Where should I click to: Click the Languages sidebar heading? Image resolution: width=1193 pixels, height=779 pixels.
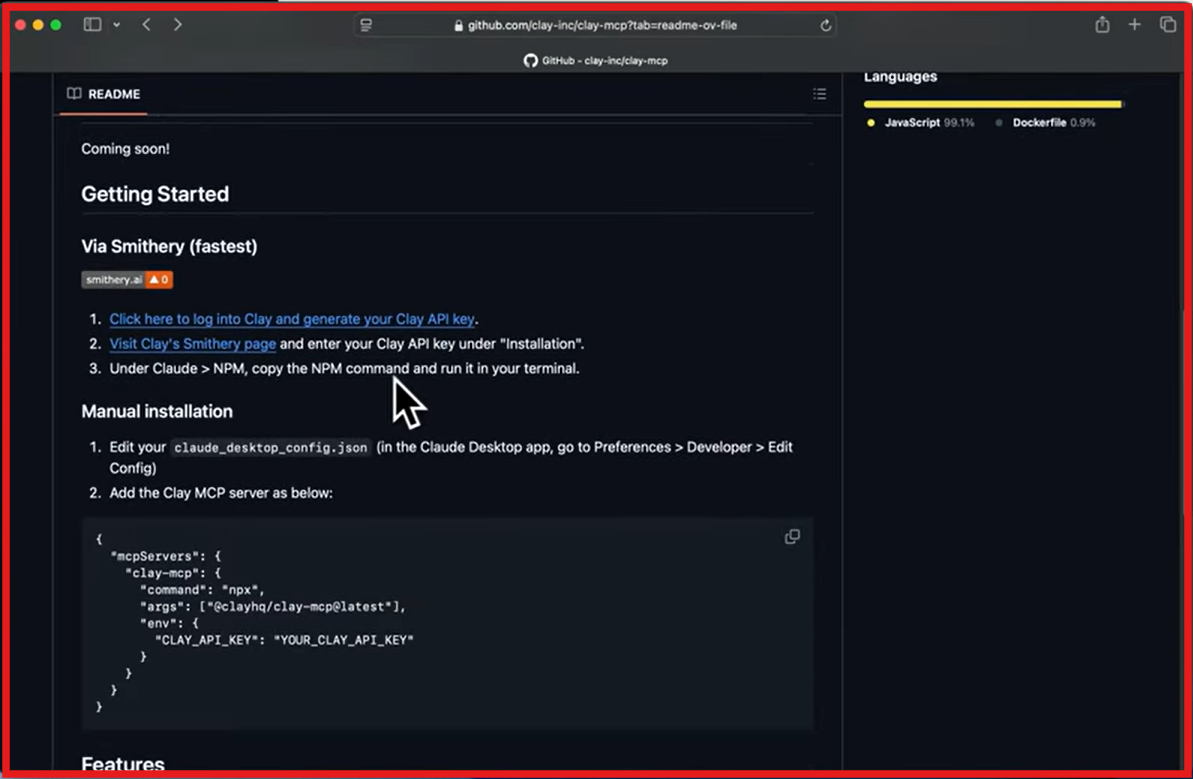pos(900,77)
